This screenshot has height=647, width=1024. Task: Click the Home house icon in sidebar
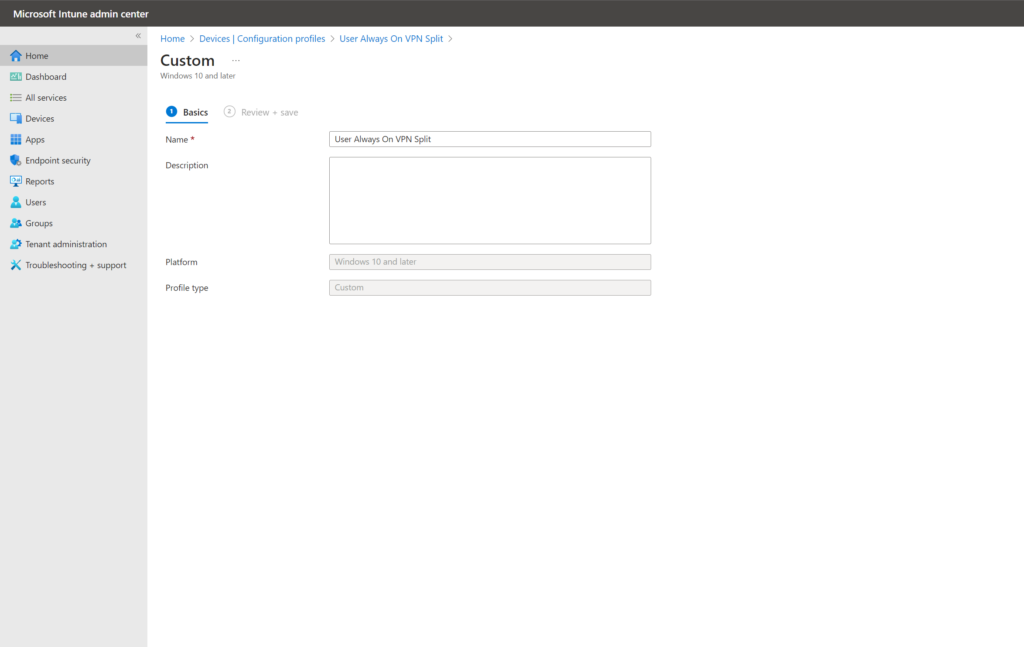16,55
